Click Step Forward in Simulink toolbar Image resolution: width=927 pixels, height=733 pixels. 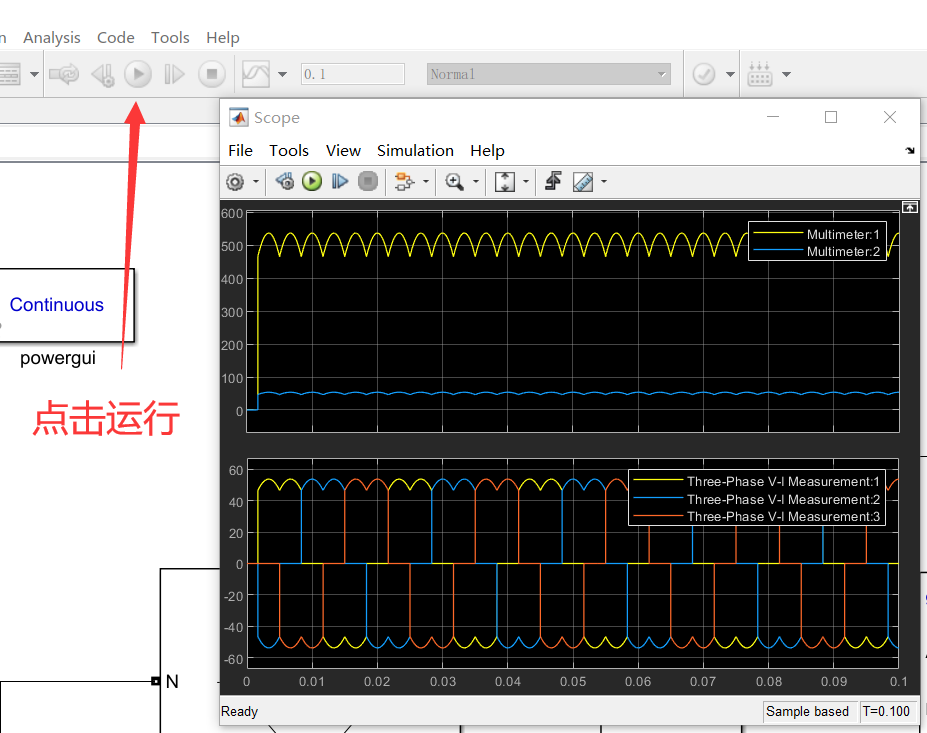point(174,74)
